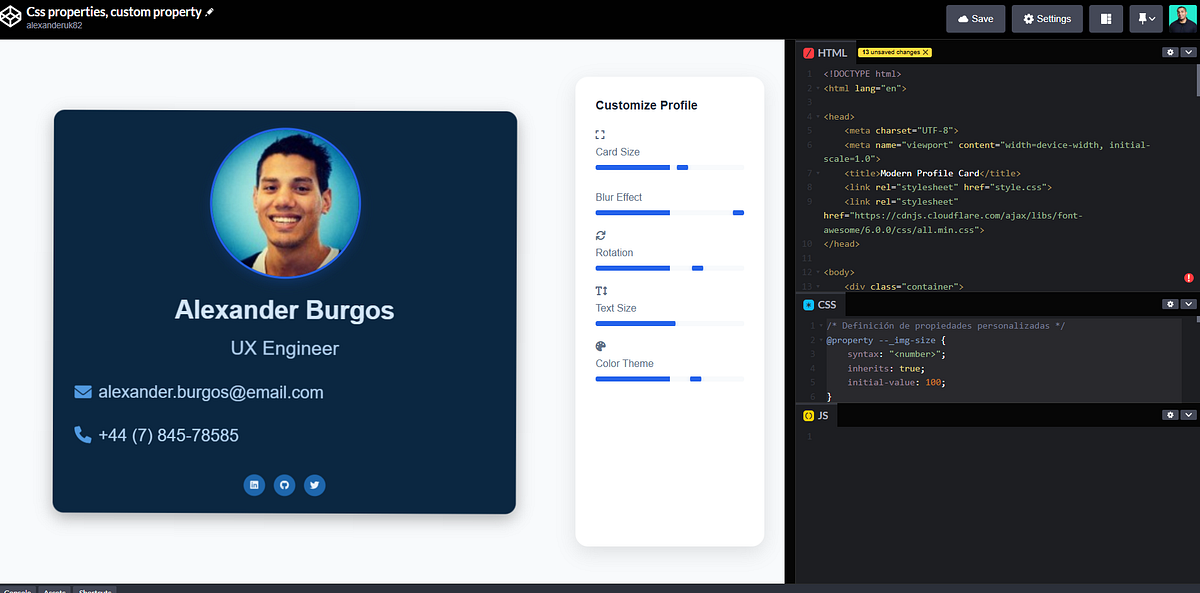
Task: Switch to the Console tab
Action: 18,590
